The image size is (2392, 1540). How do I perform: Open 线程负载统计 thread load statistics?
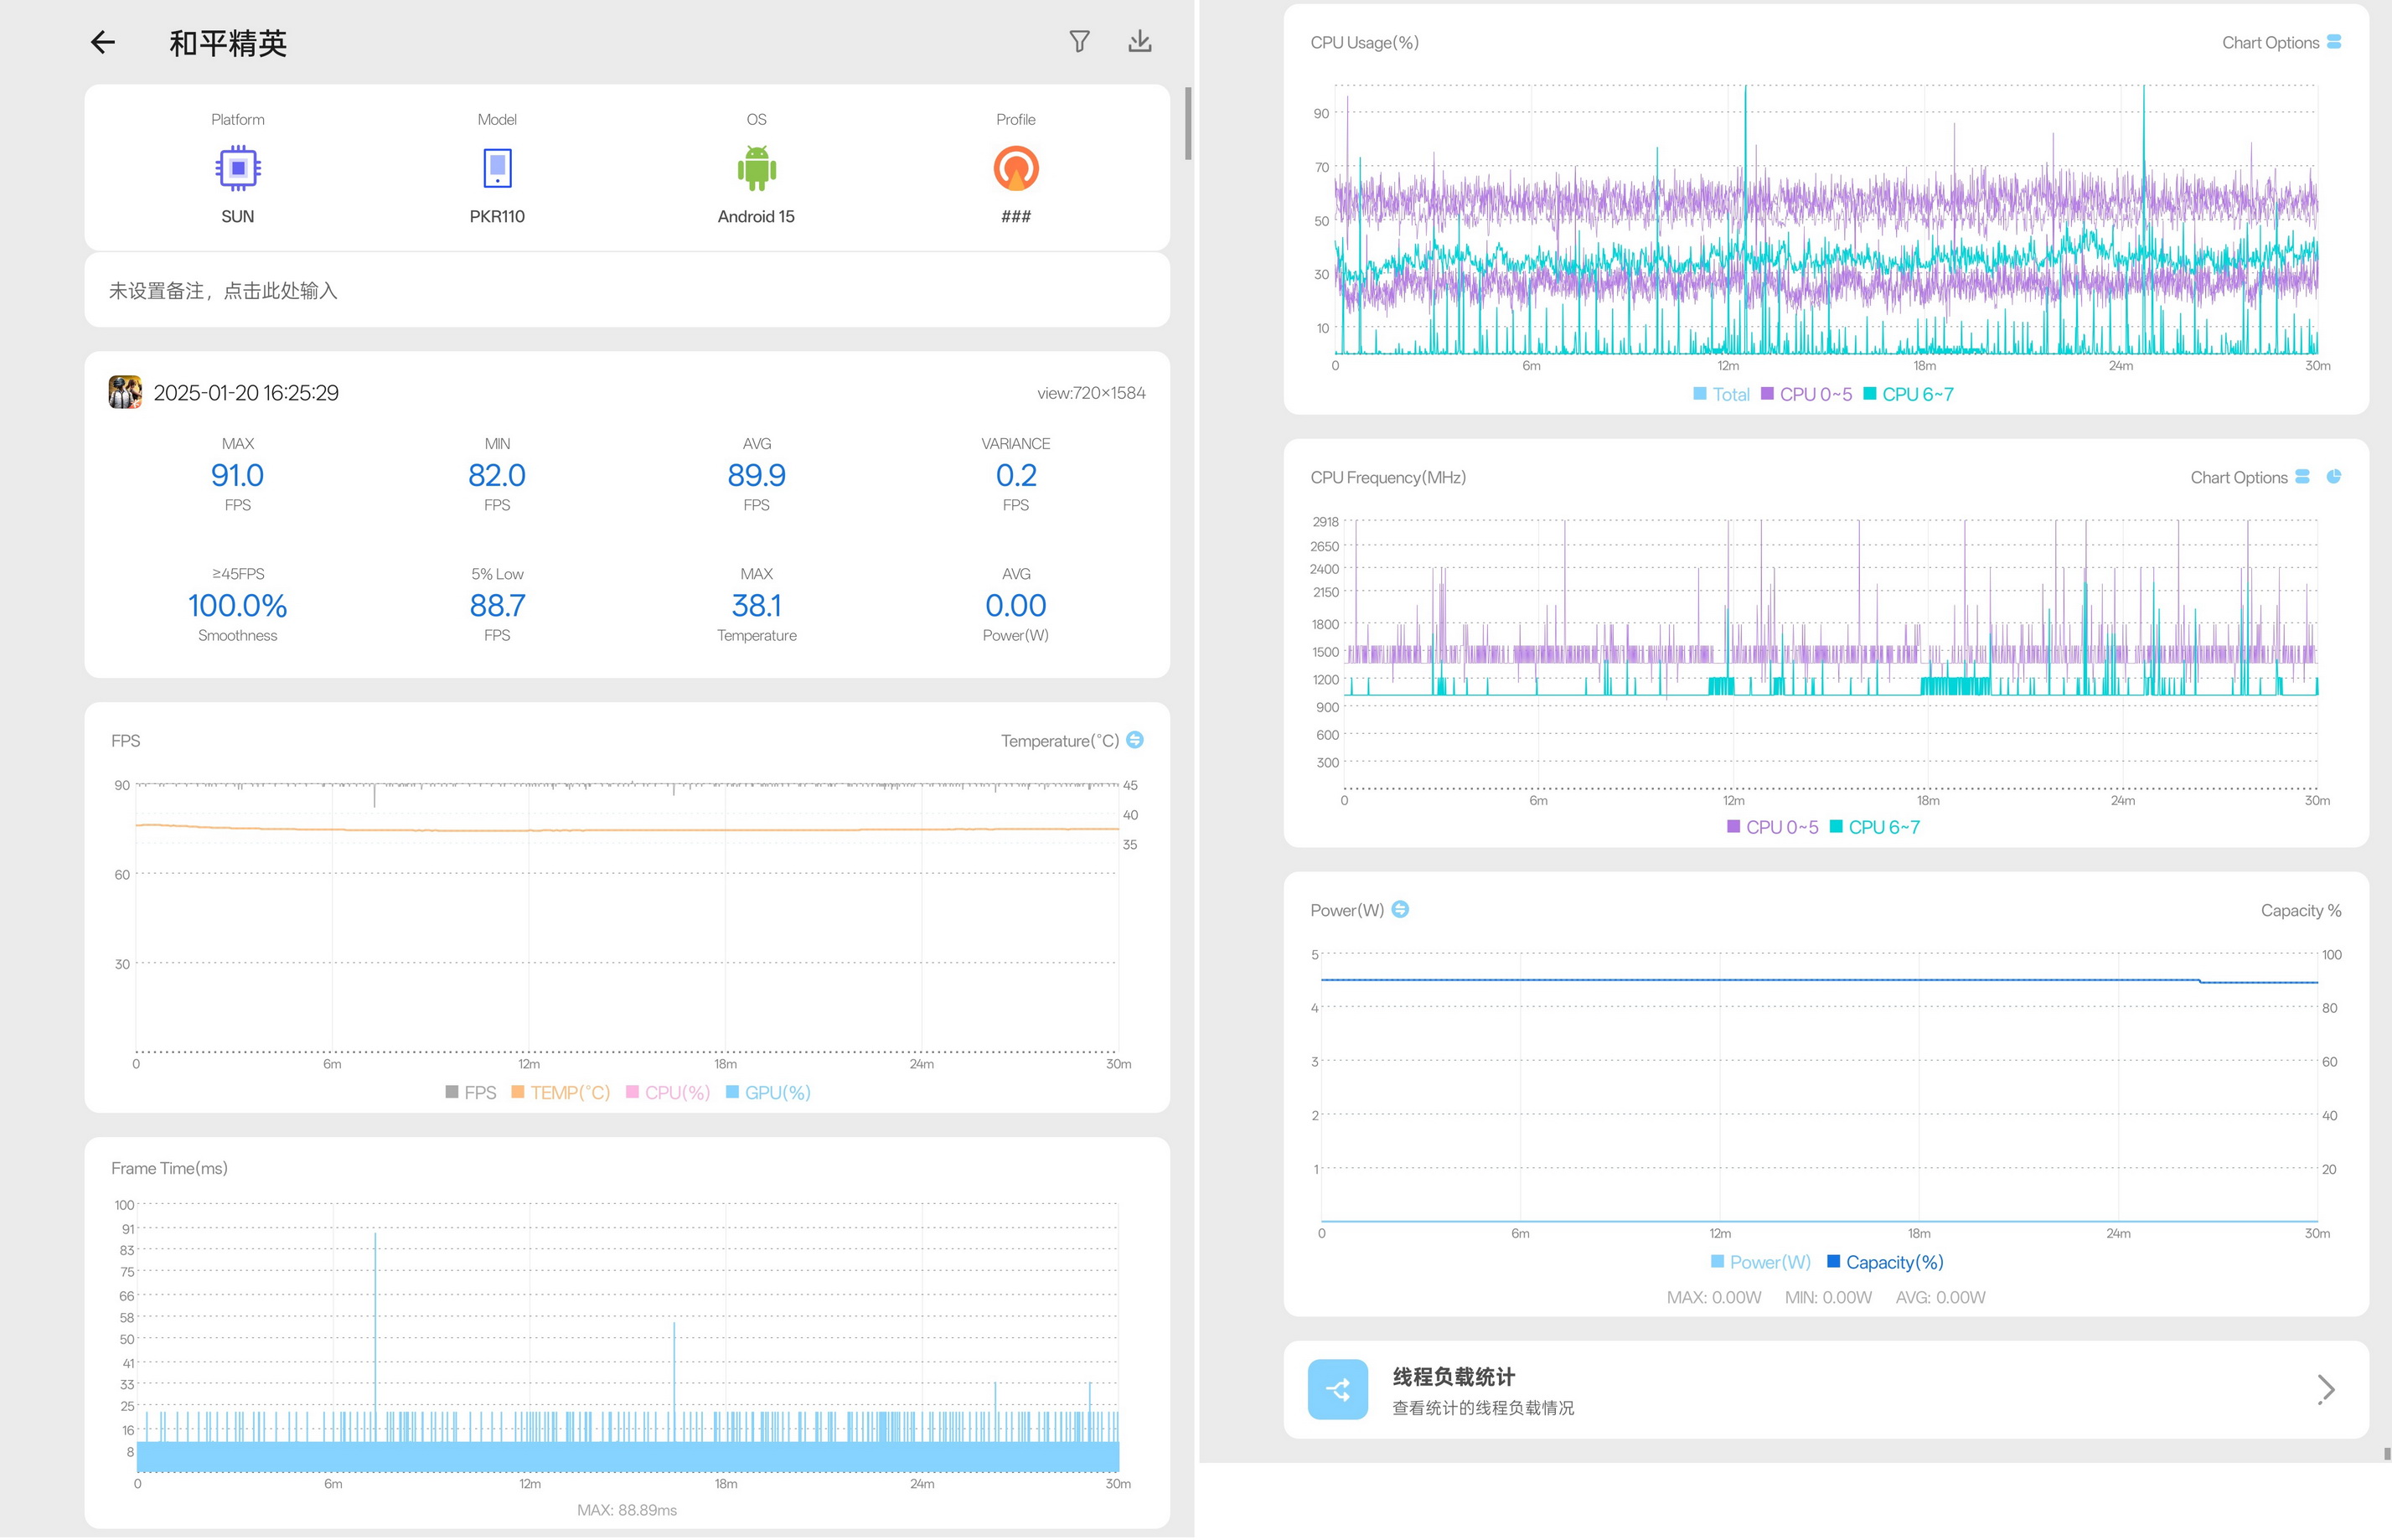point(1826,1391)
